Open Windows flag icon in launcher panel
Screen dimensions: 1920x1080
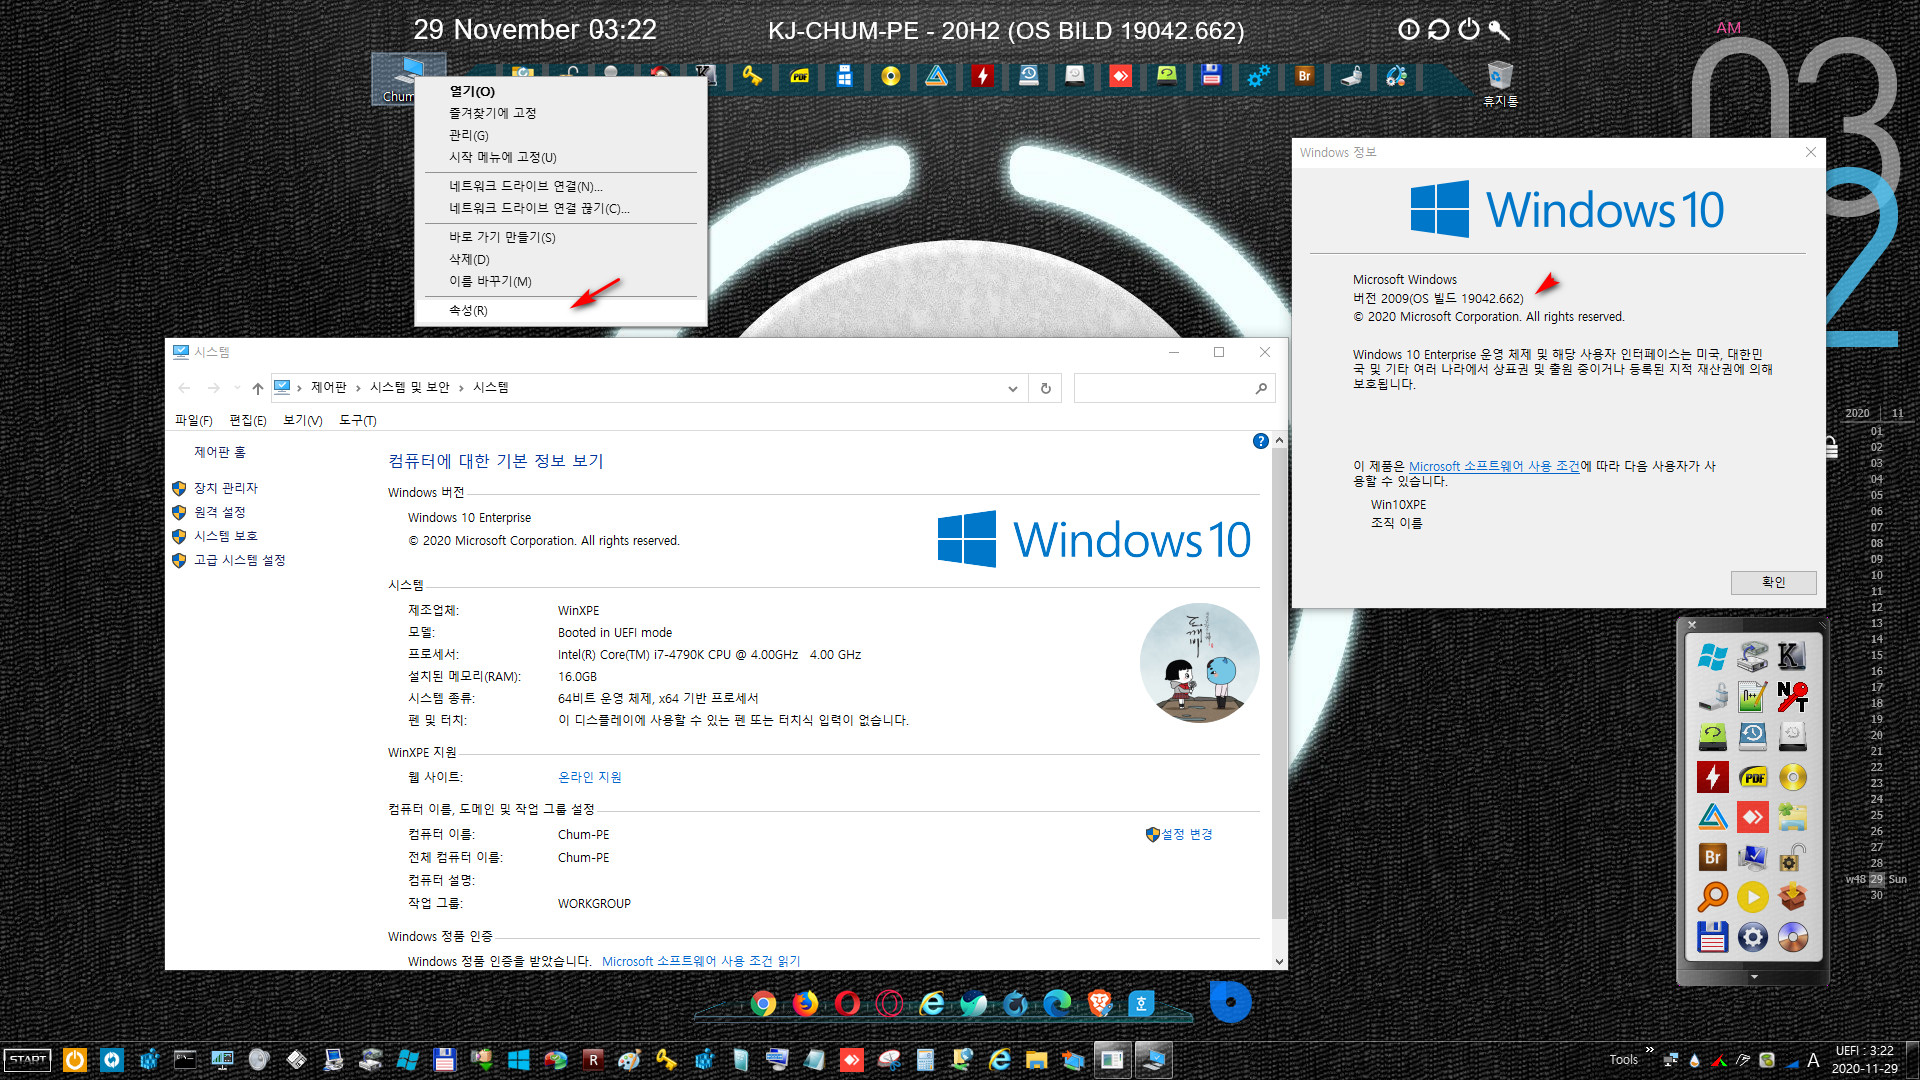coord(1712,657)
